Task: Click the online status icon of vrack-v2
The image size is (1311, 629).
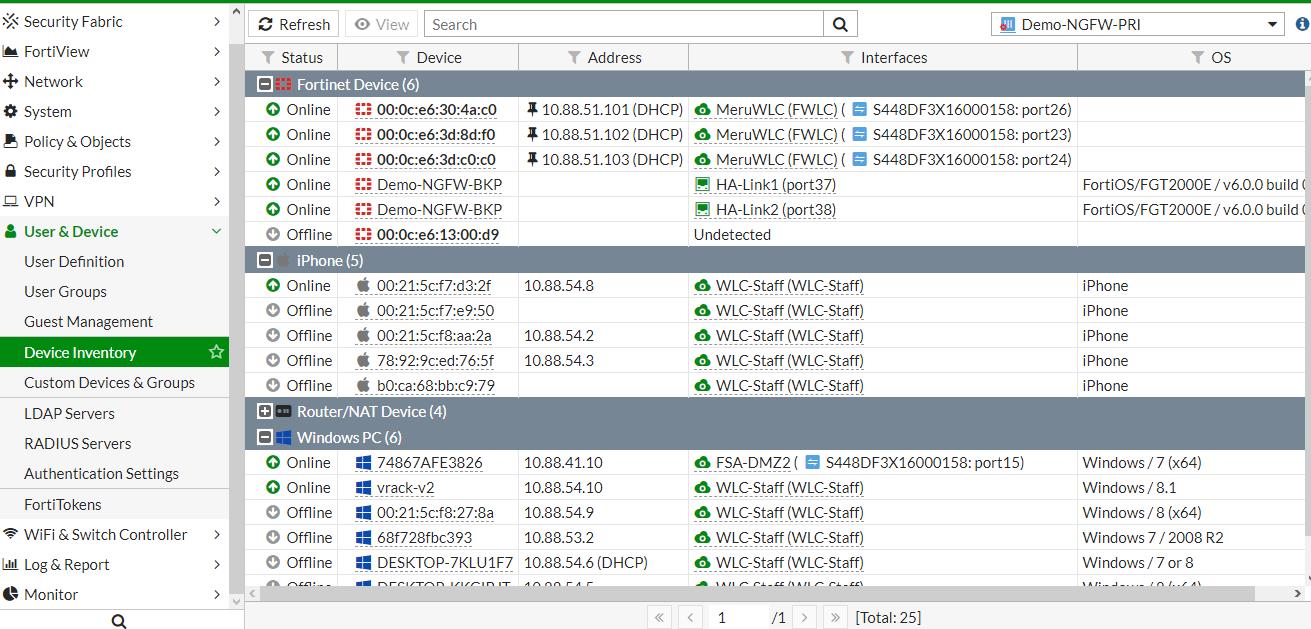Action: [x=273, y=487]
